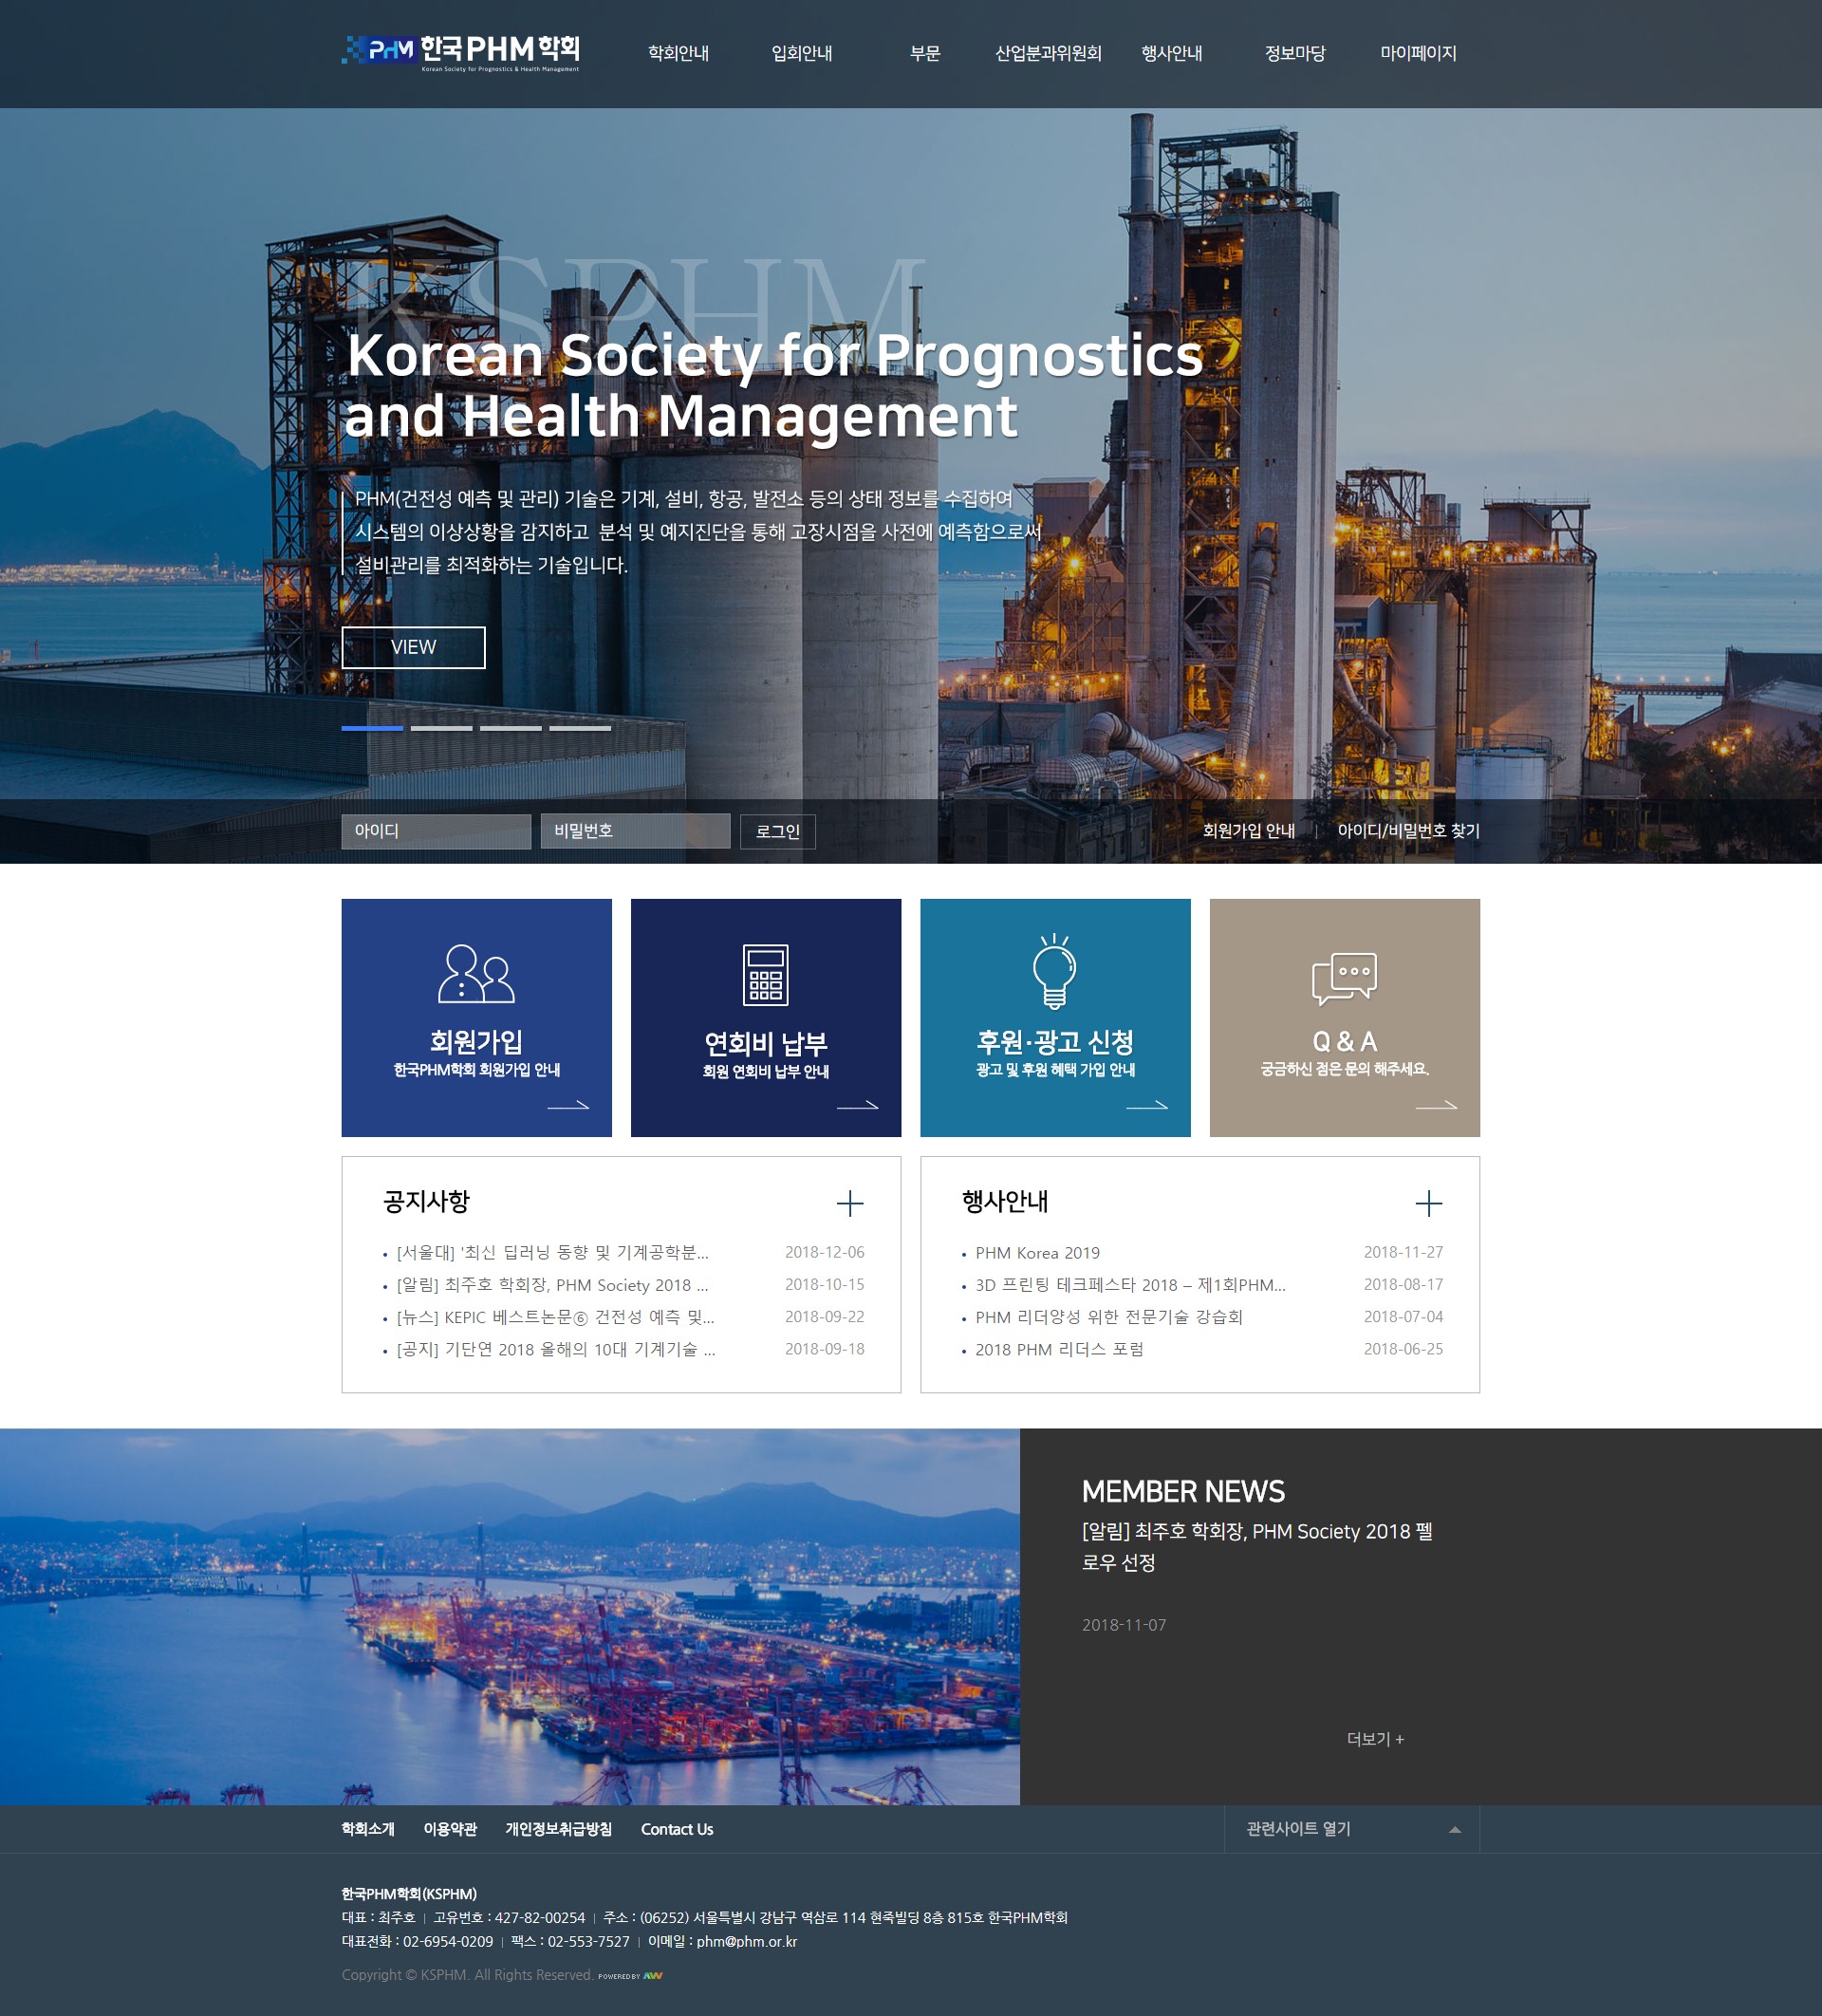
Task: Click the VIEW button on hero banner
Action: tap(413, 647)
